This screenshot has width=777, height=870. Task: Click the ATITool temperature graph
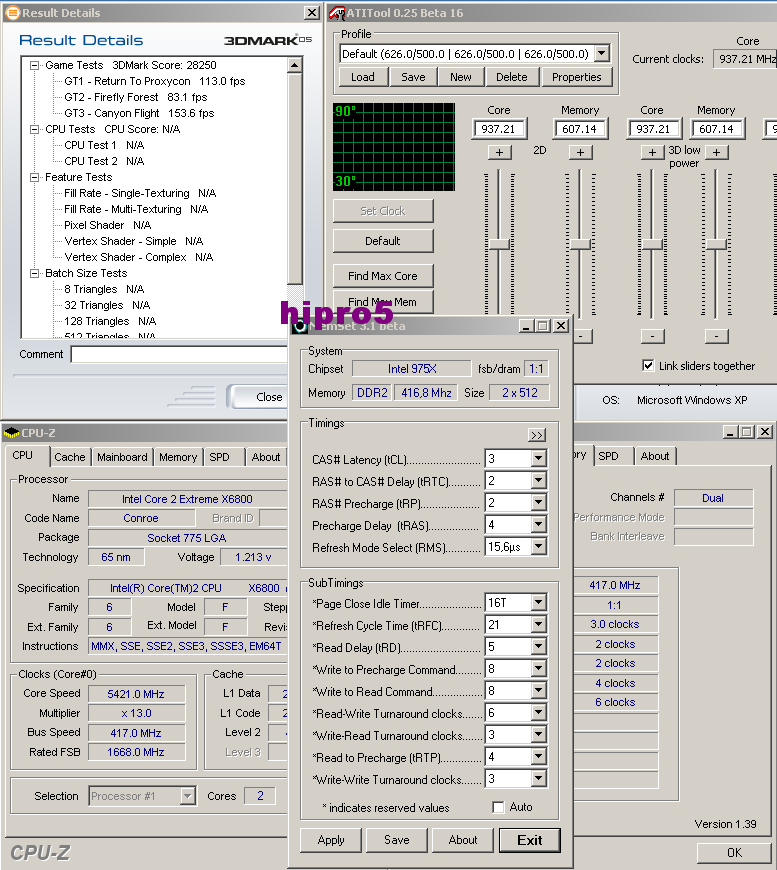(x=394, y=147)
